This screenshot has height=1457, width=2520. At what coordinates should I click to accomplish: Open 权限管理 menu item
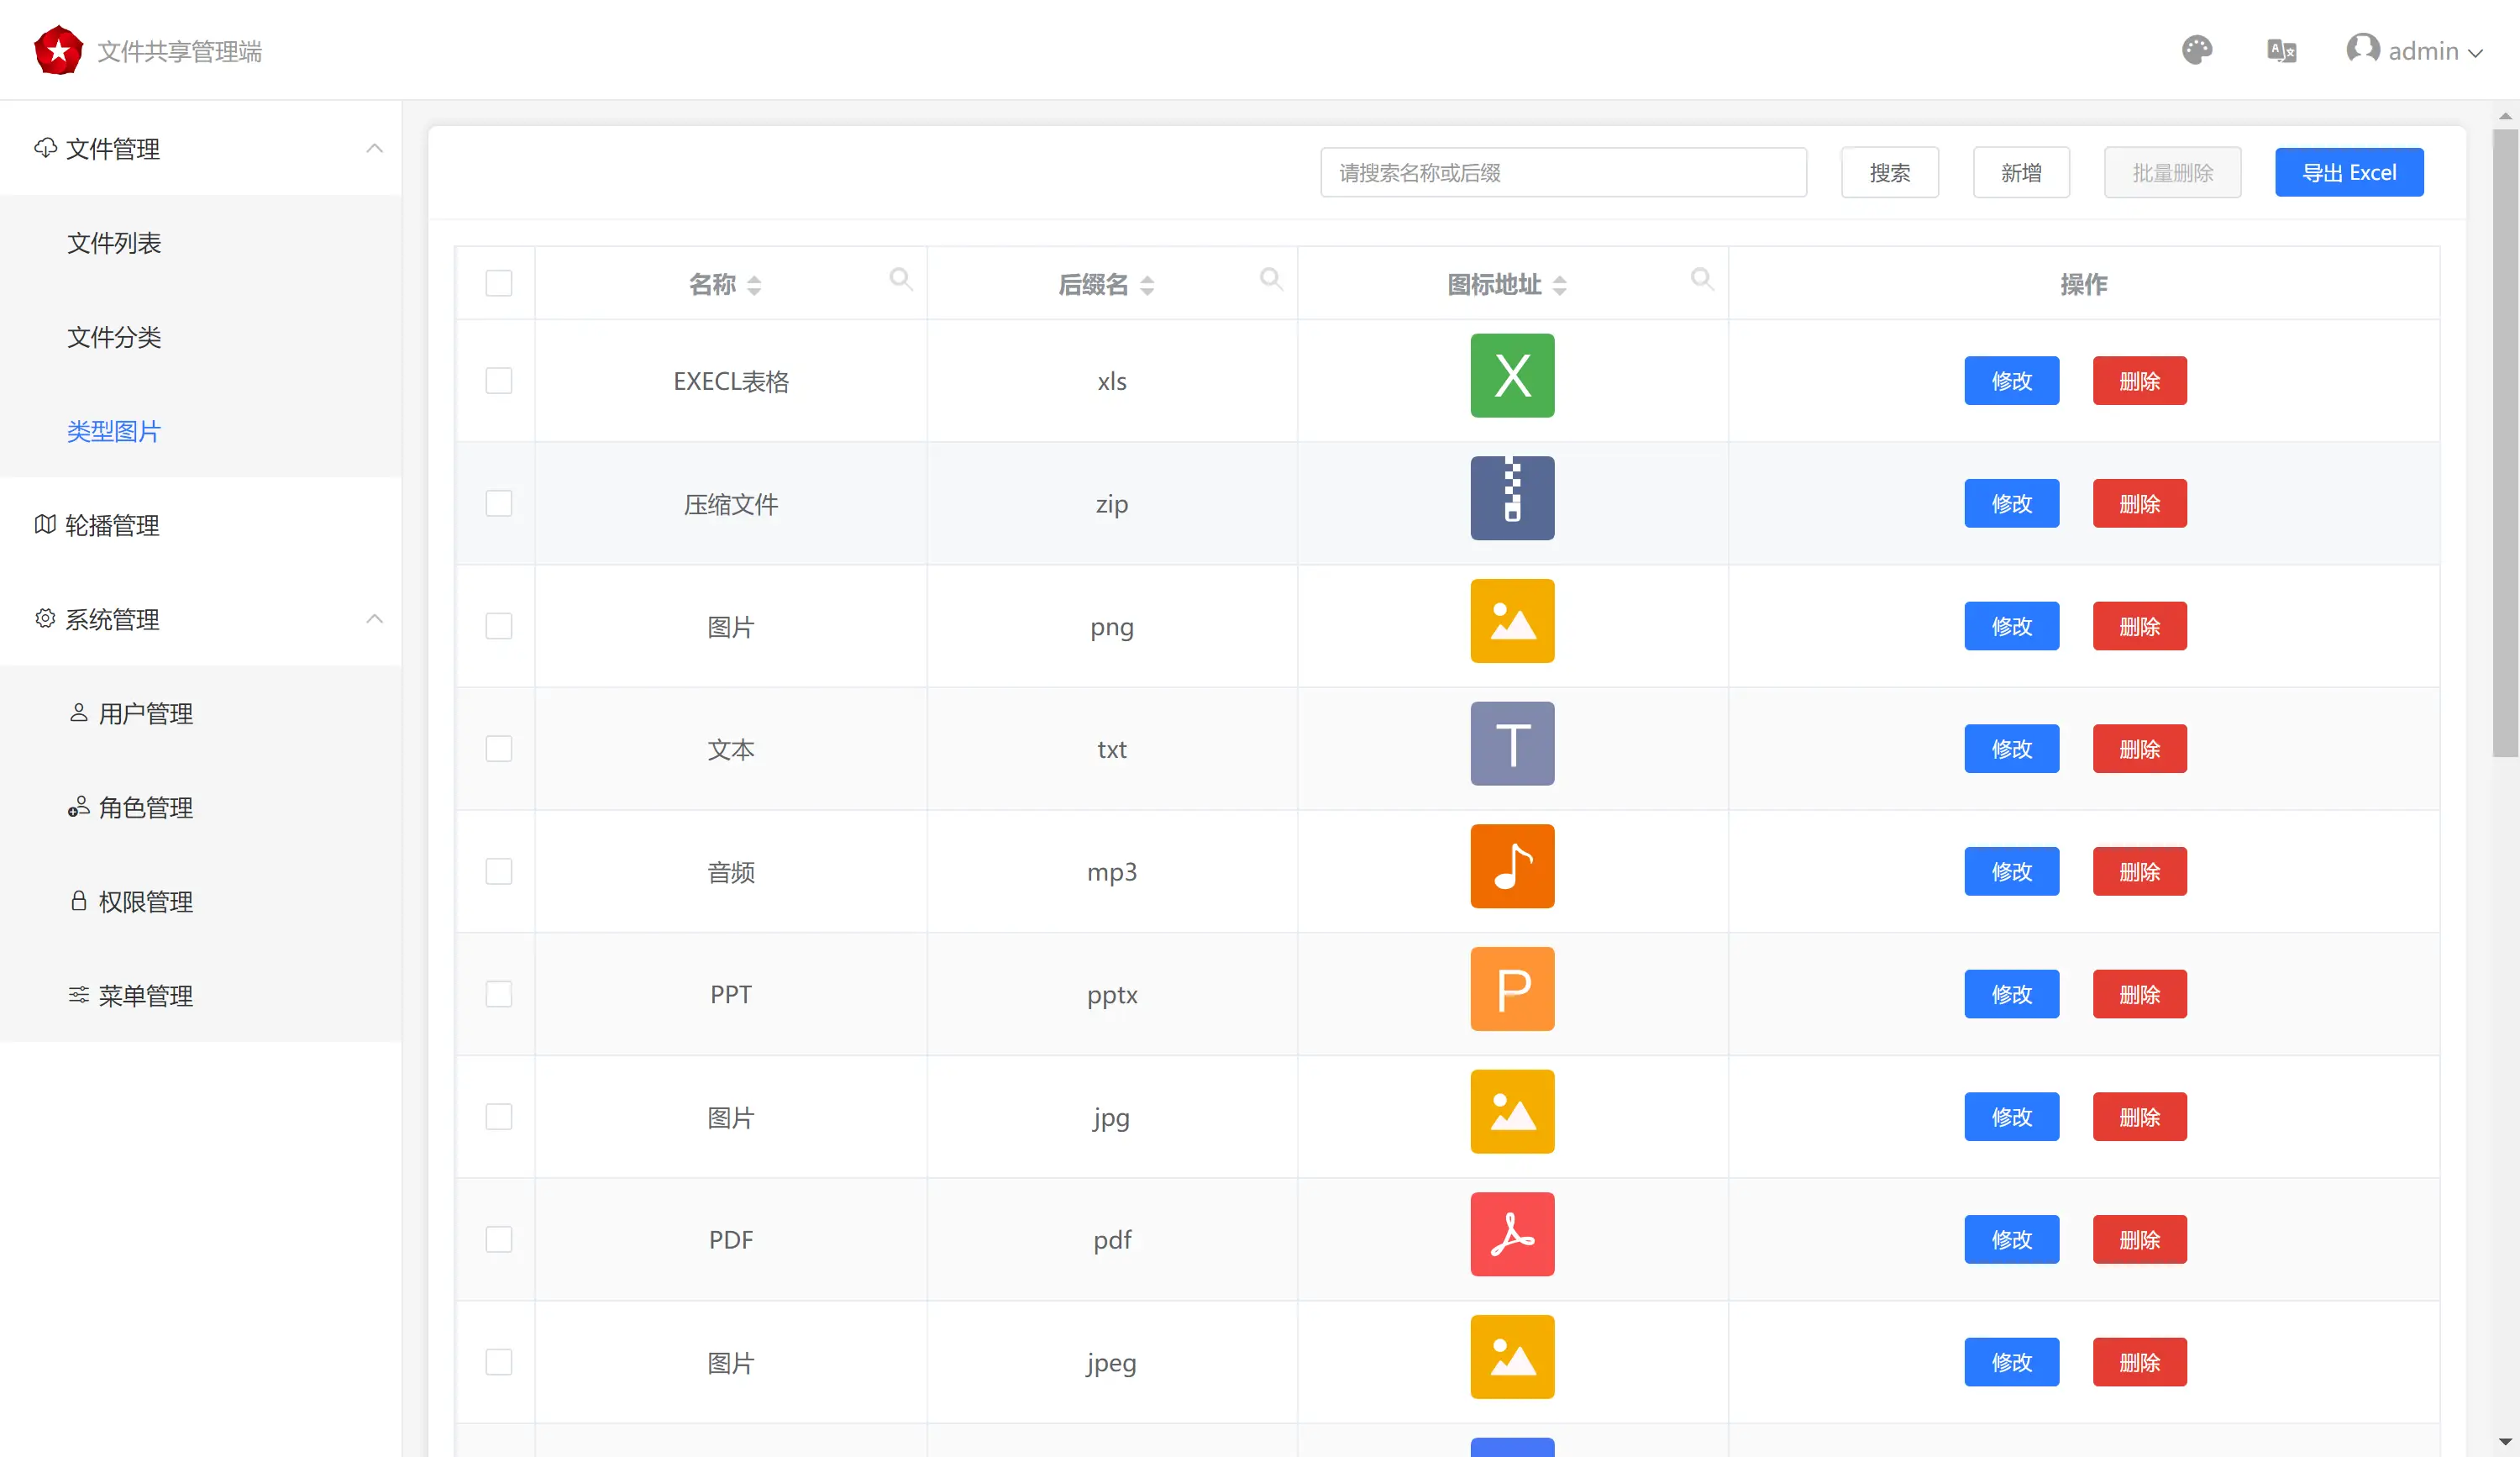point(200,901)
